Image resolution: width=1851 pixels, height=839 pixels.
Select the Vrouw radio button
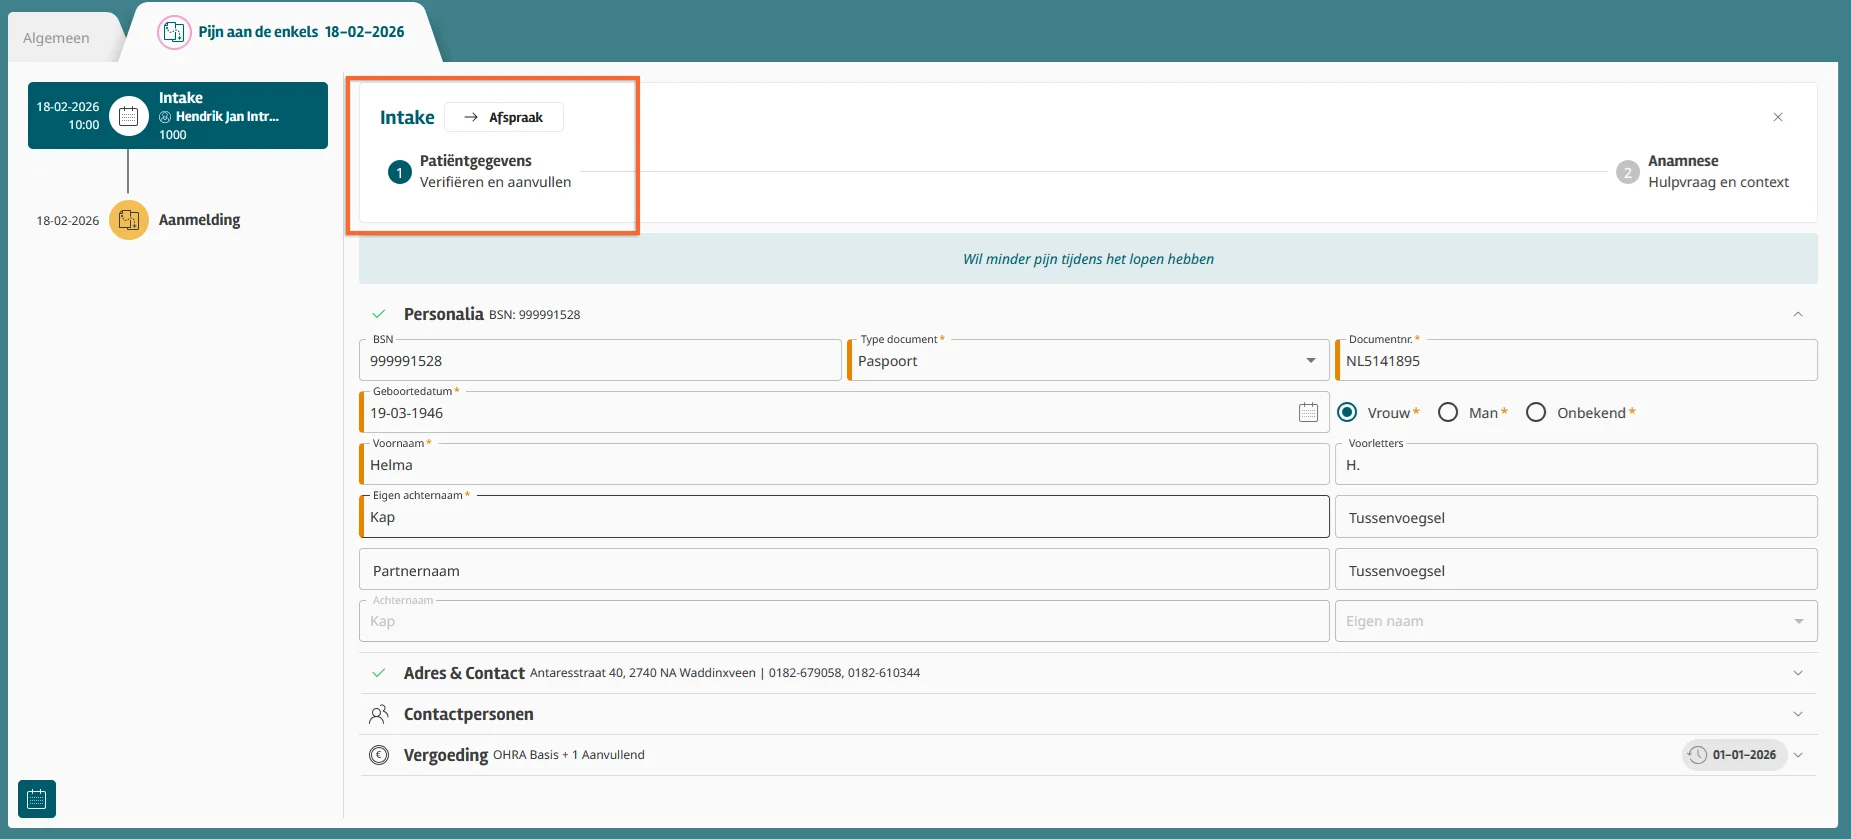click(x=1347, y=412)
